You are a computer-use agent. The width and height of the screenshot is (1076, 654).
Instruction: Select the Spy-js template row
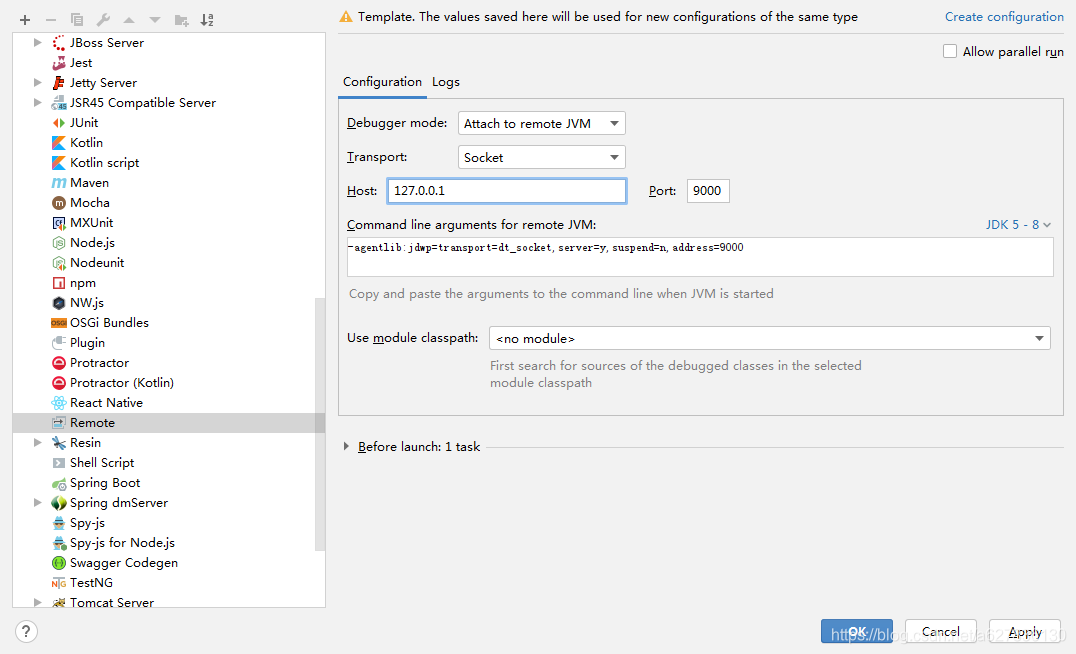point(169,523)
